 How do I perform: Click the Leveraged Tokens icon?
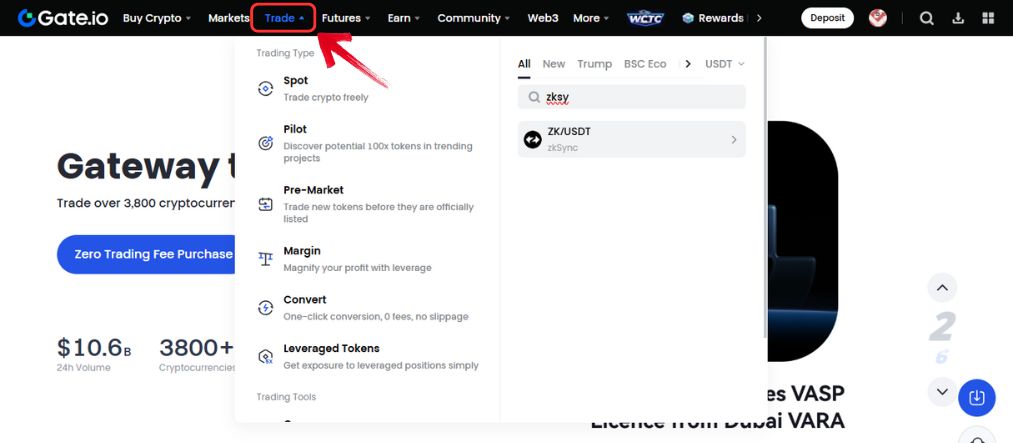point(266,356)
